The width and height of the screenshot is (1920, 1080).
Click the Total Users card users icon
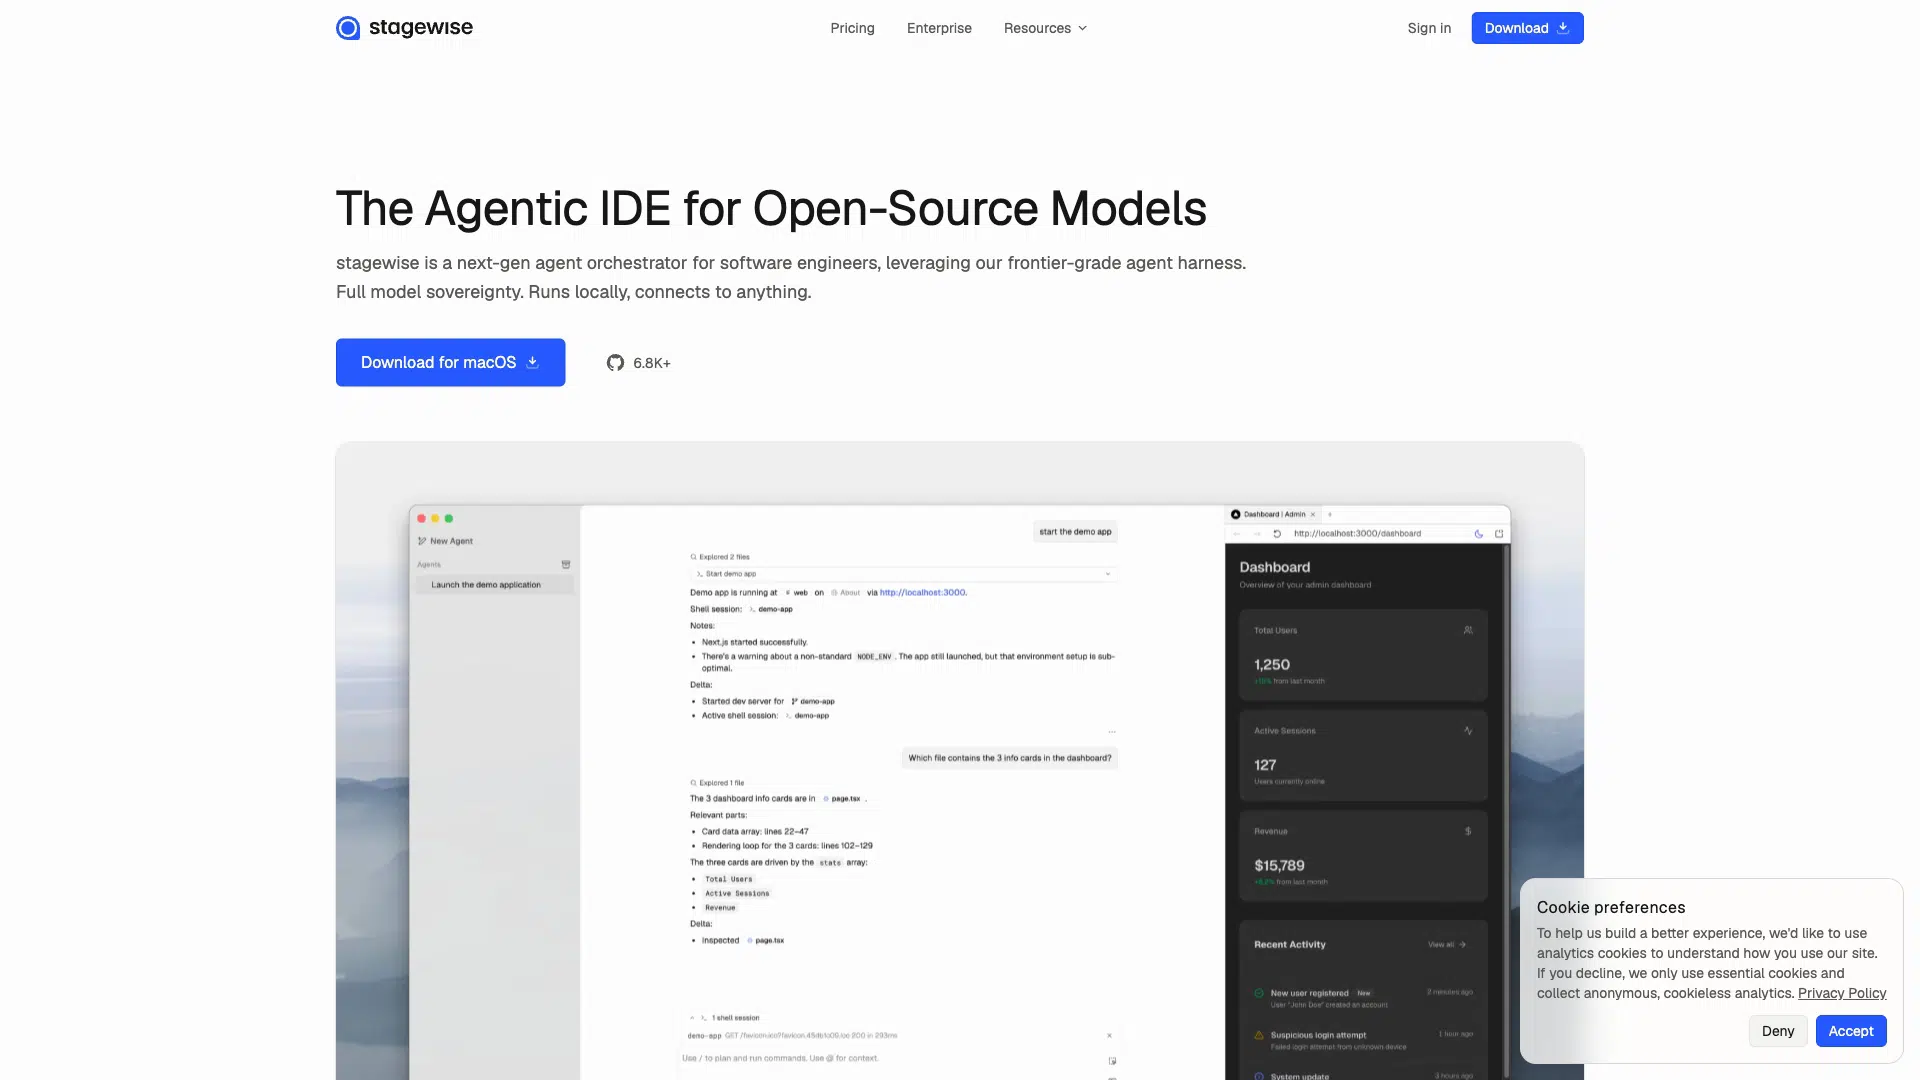click(x=1468, y=630)
